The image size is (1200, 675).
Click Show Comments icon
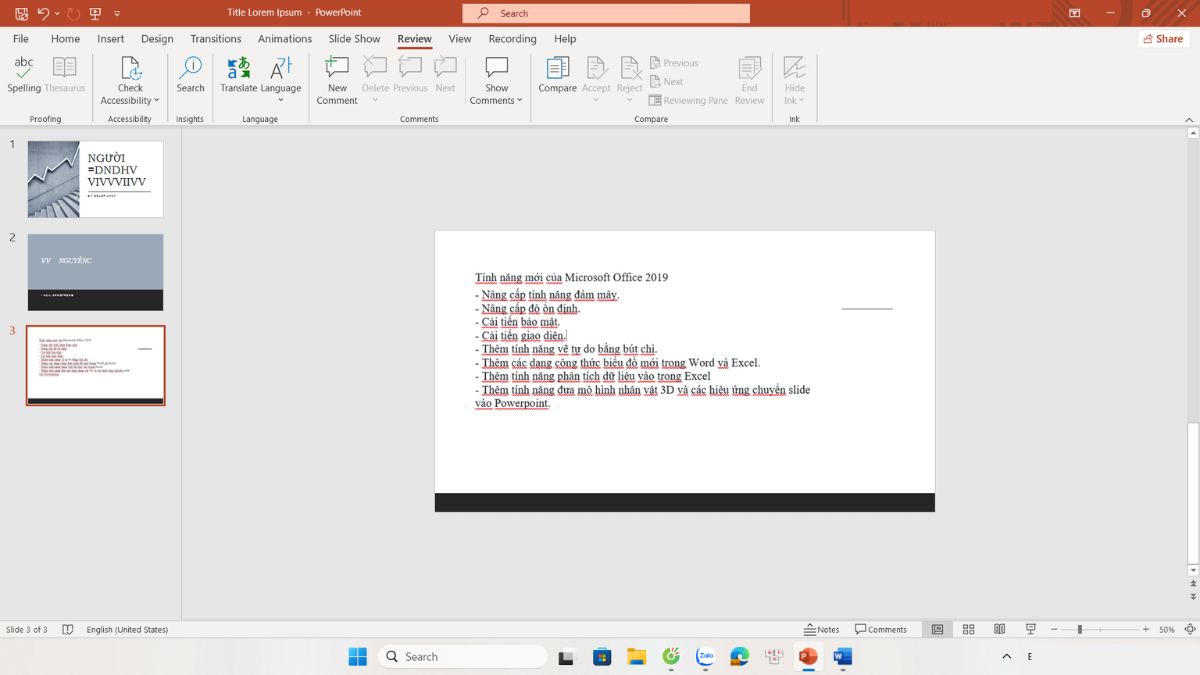point(497,68)
